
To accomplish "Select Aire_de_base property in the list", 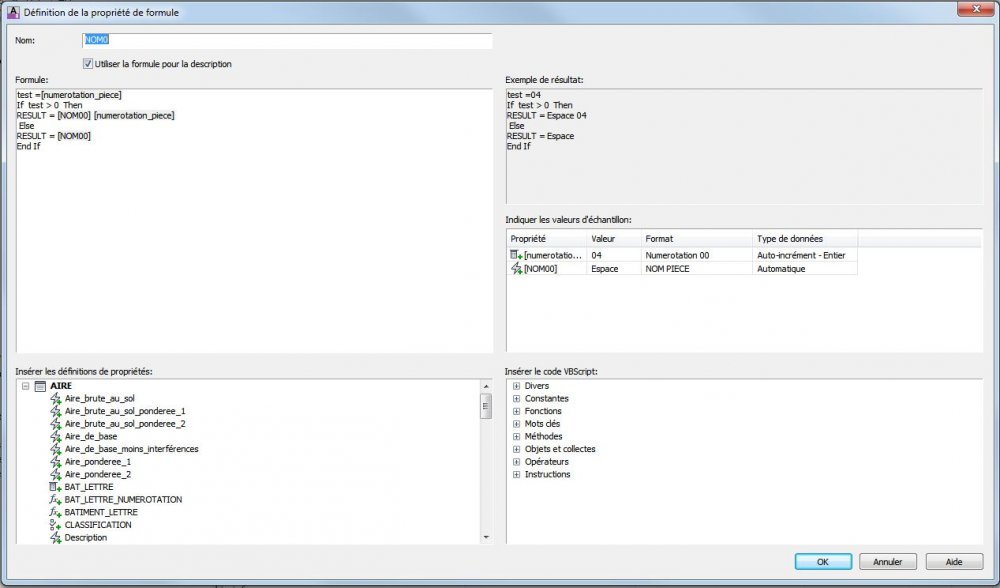I will click(x=91, y=436).
